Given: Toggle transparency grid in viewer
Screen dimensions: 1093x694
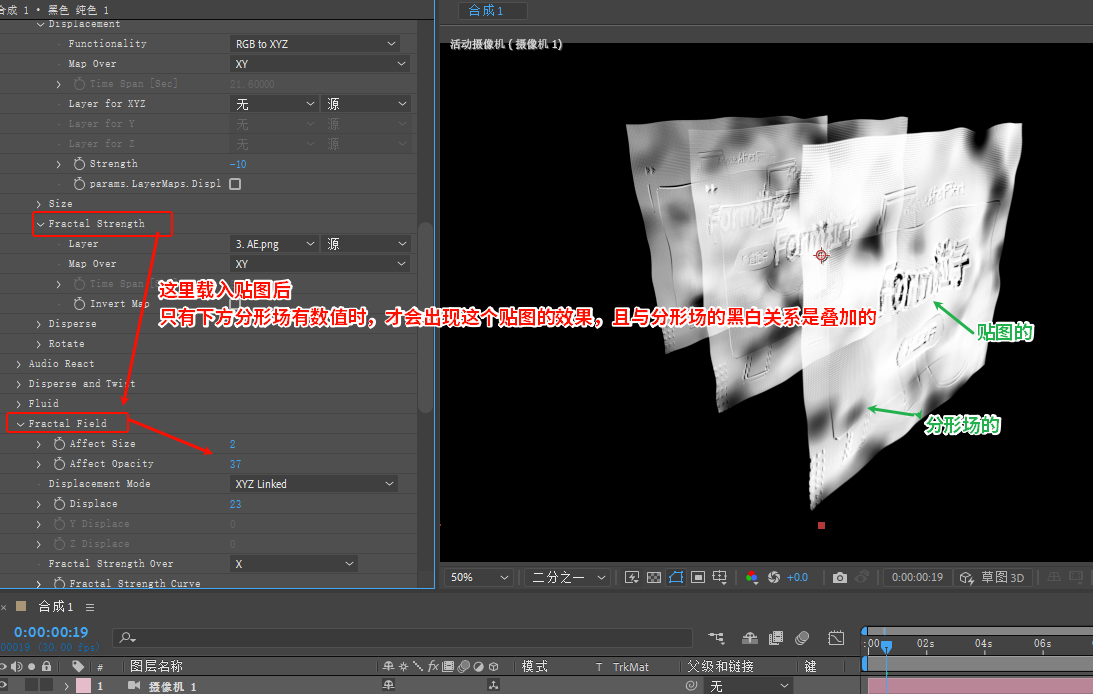Looking at the screenshot, I should 654,577.
